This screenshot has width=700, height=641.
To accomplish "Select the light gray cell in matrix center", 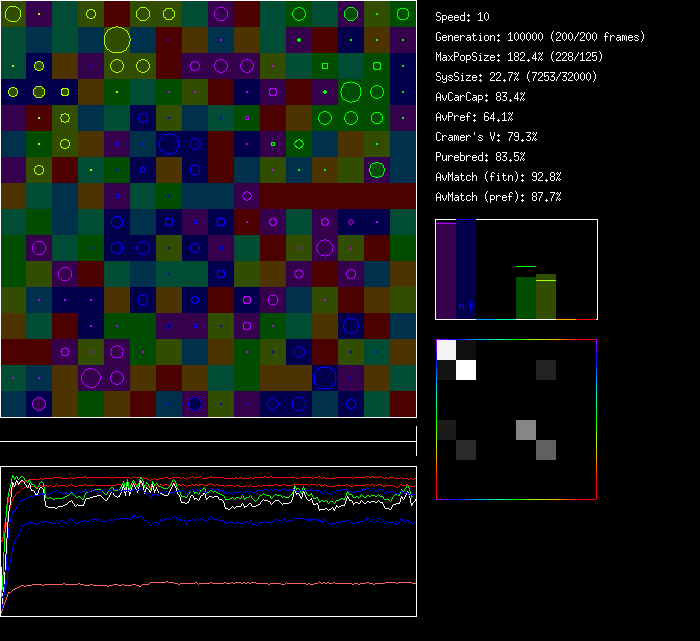I will (526, 430).
